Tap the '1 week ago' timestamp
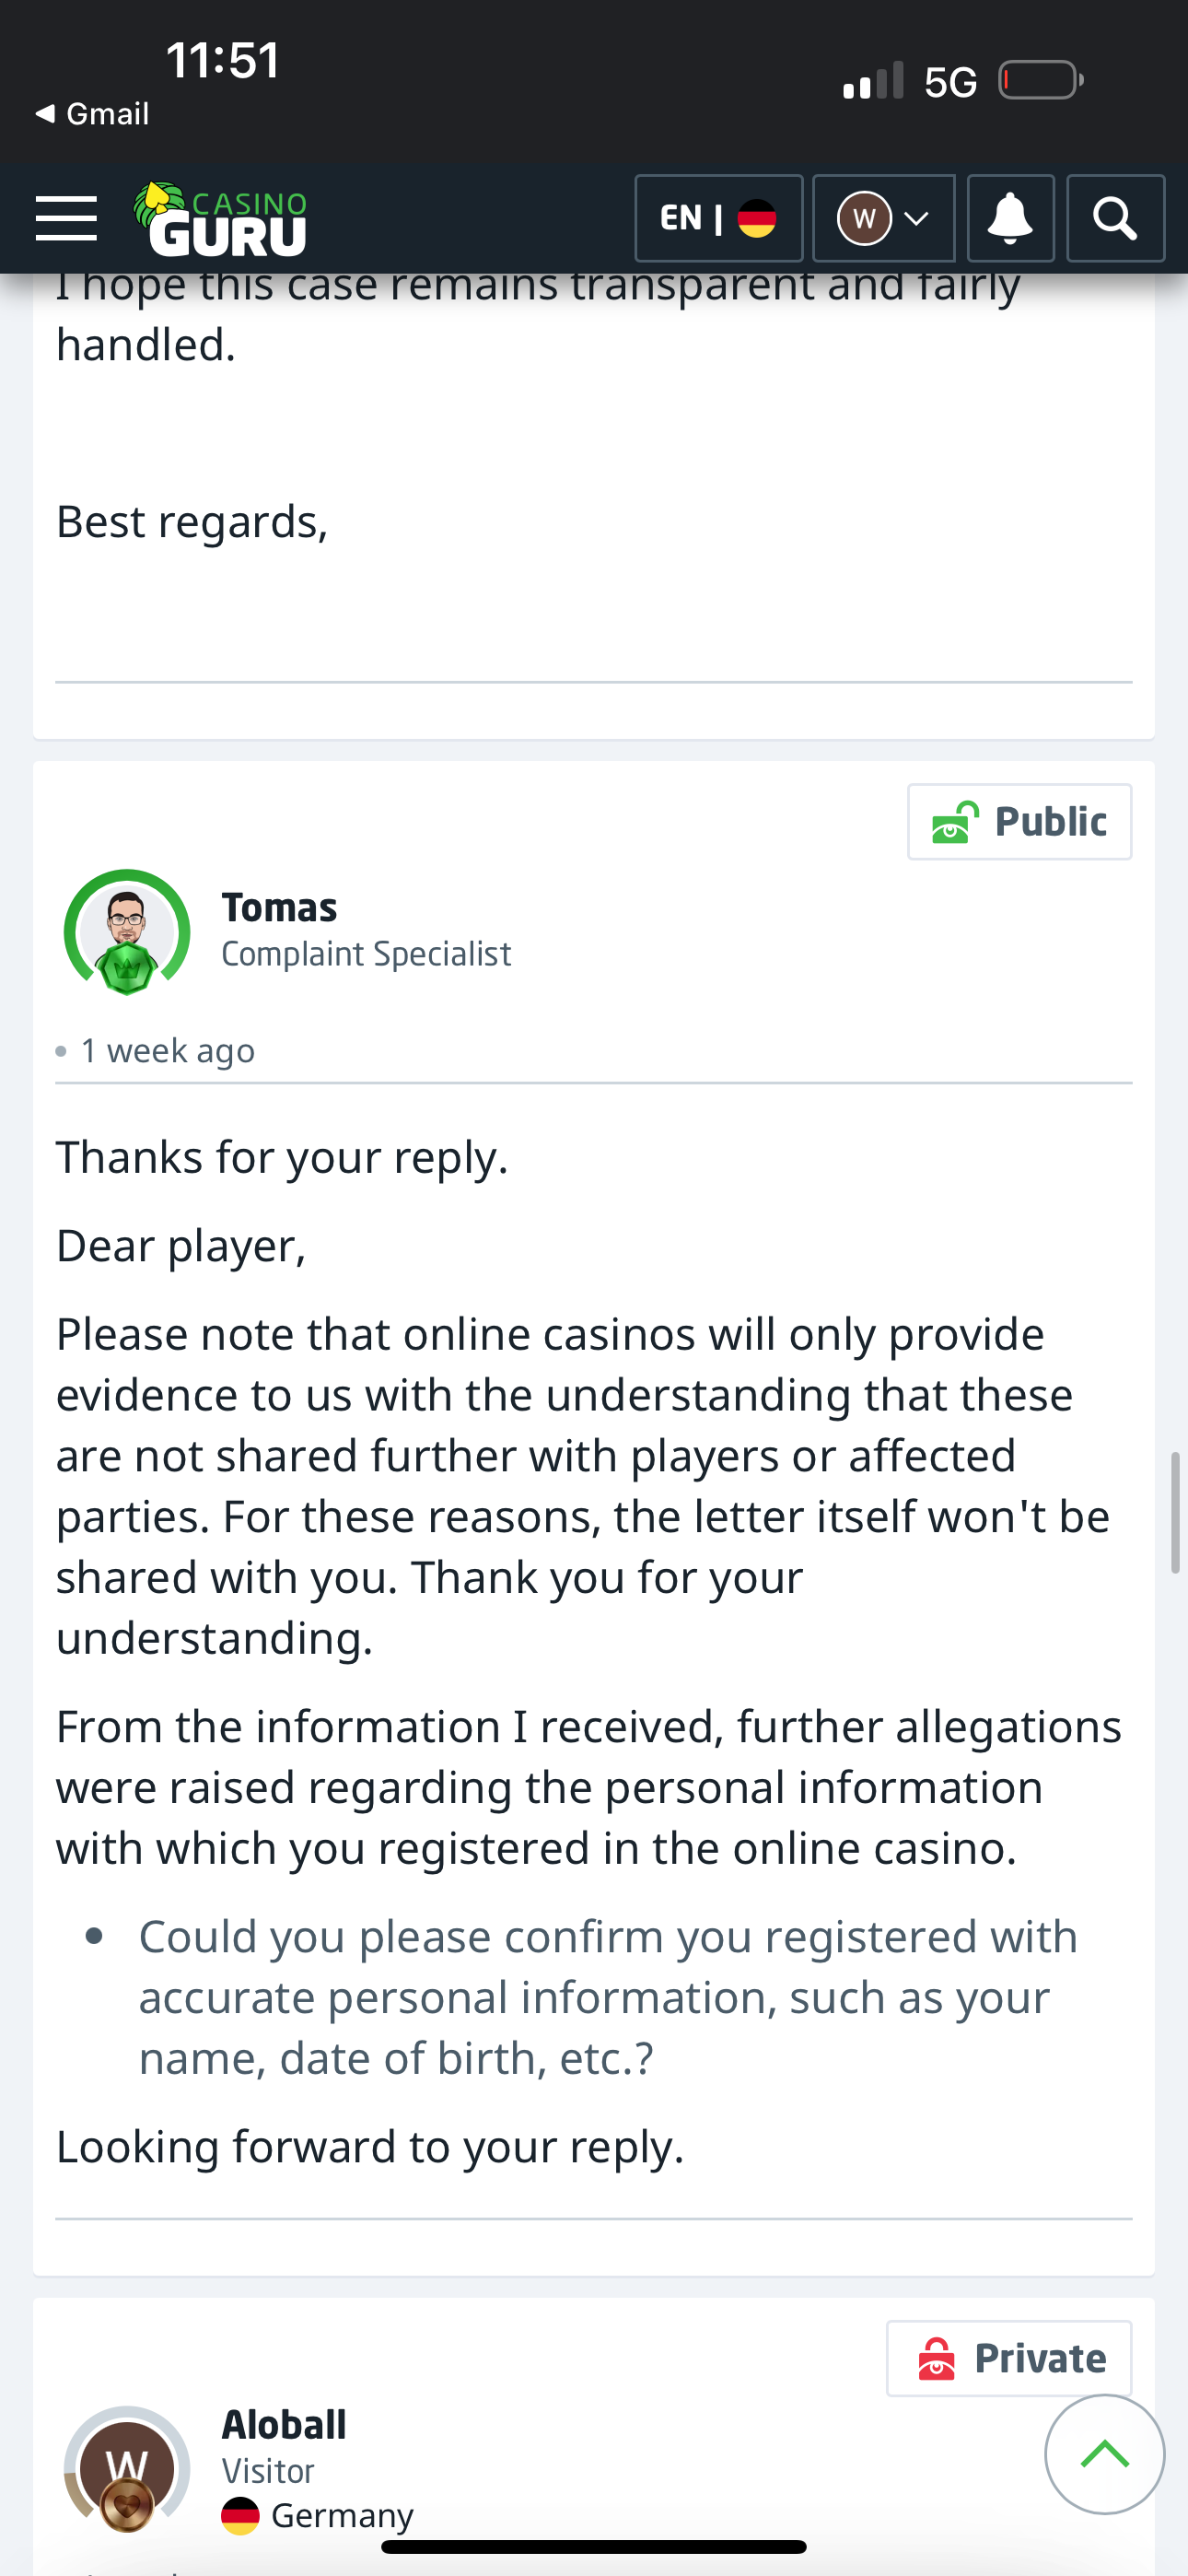1188x2576 pixels. pyautogui.click(x=168, y=1051)
